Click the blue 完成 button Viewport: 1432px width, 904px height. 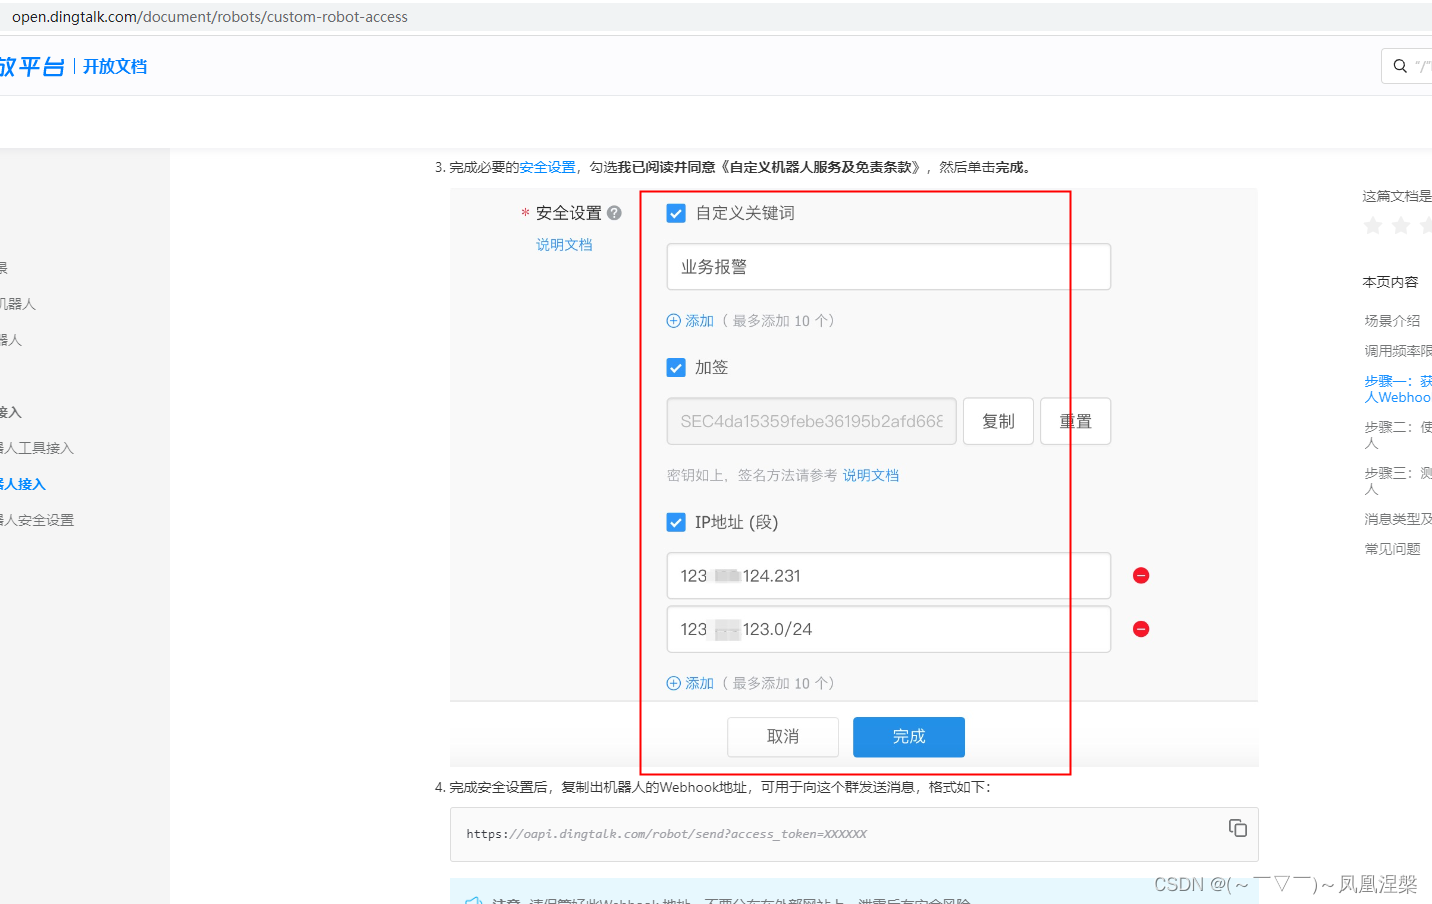tap(909, 737)
